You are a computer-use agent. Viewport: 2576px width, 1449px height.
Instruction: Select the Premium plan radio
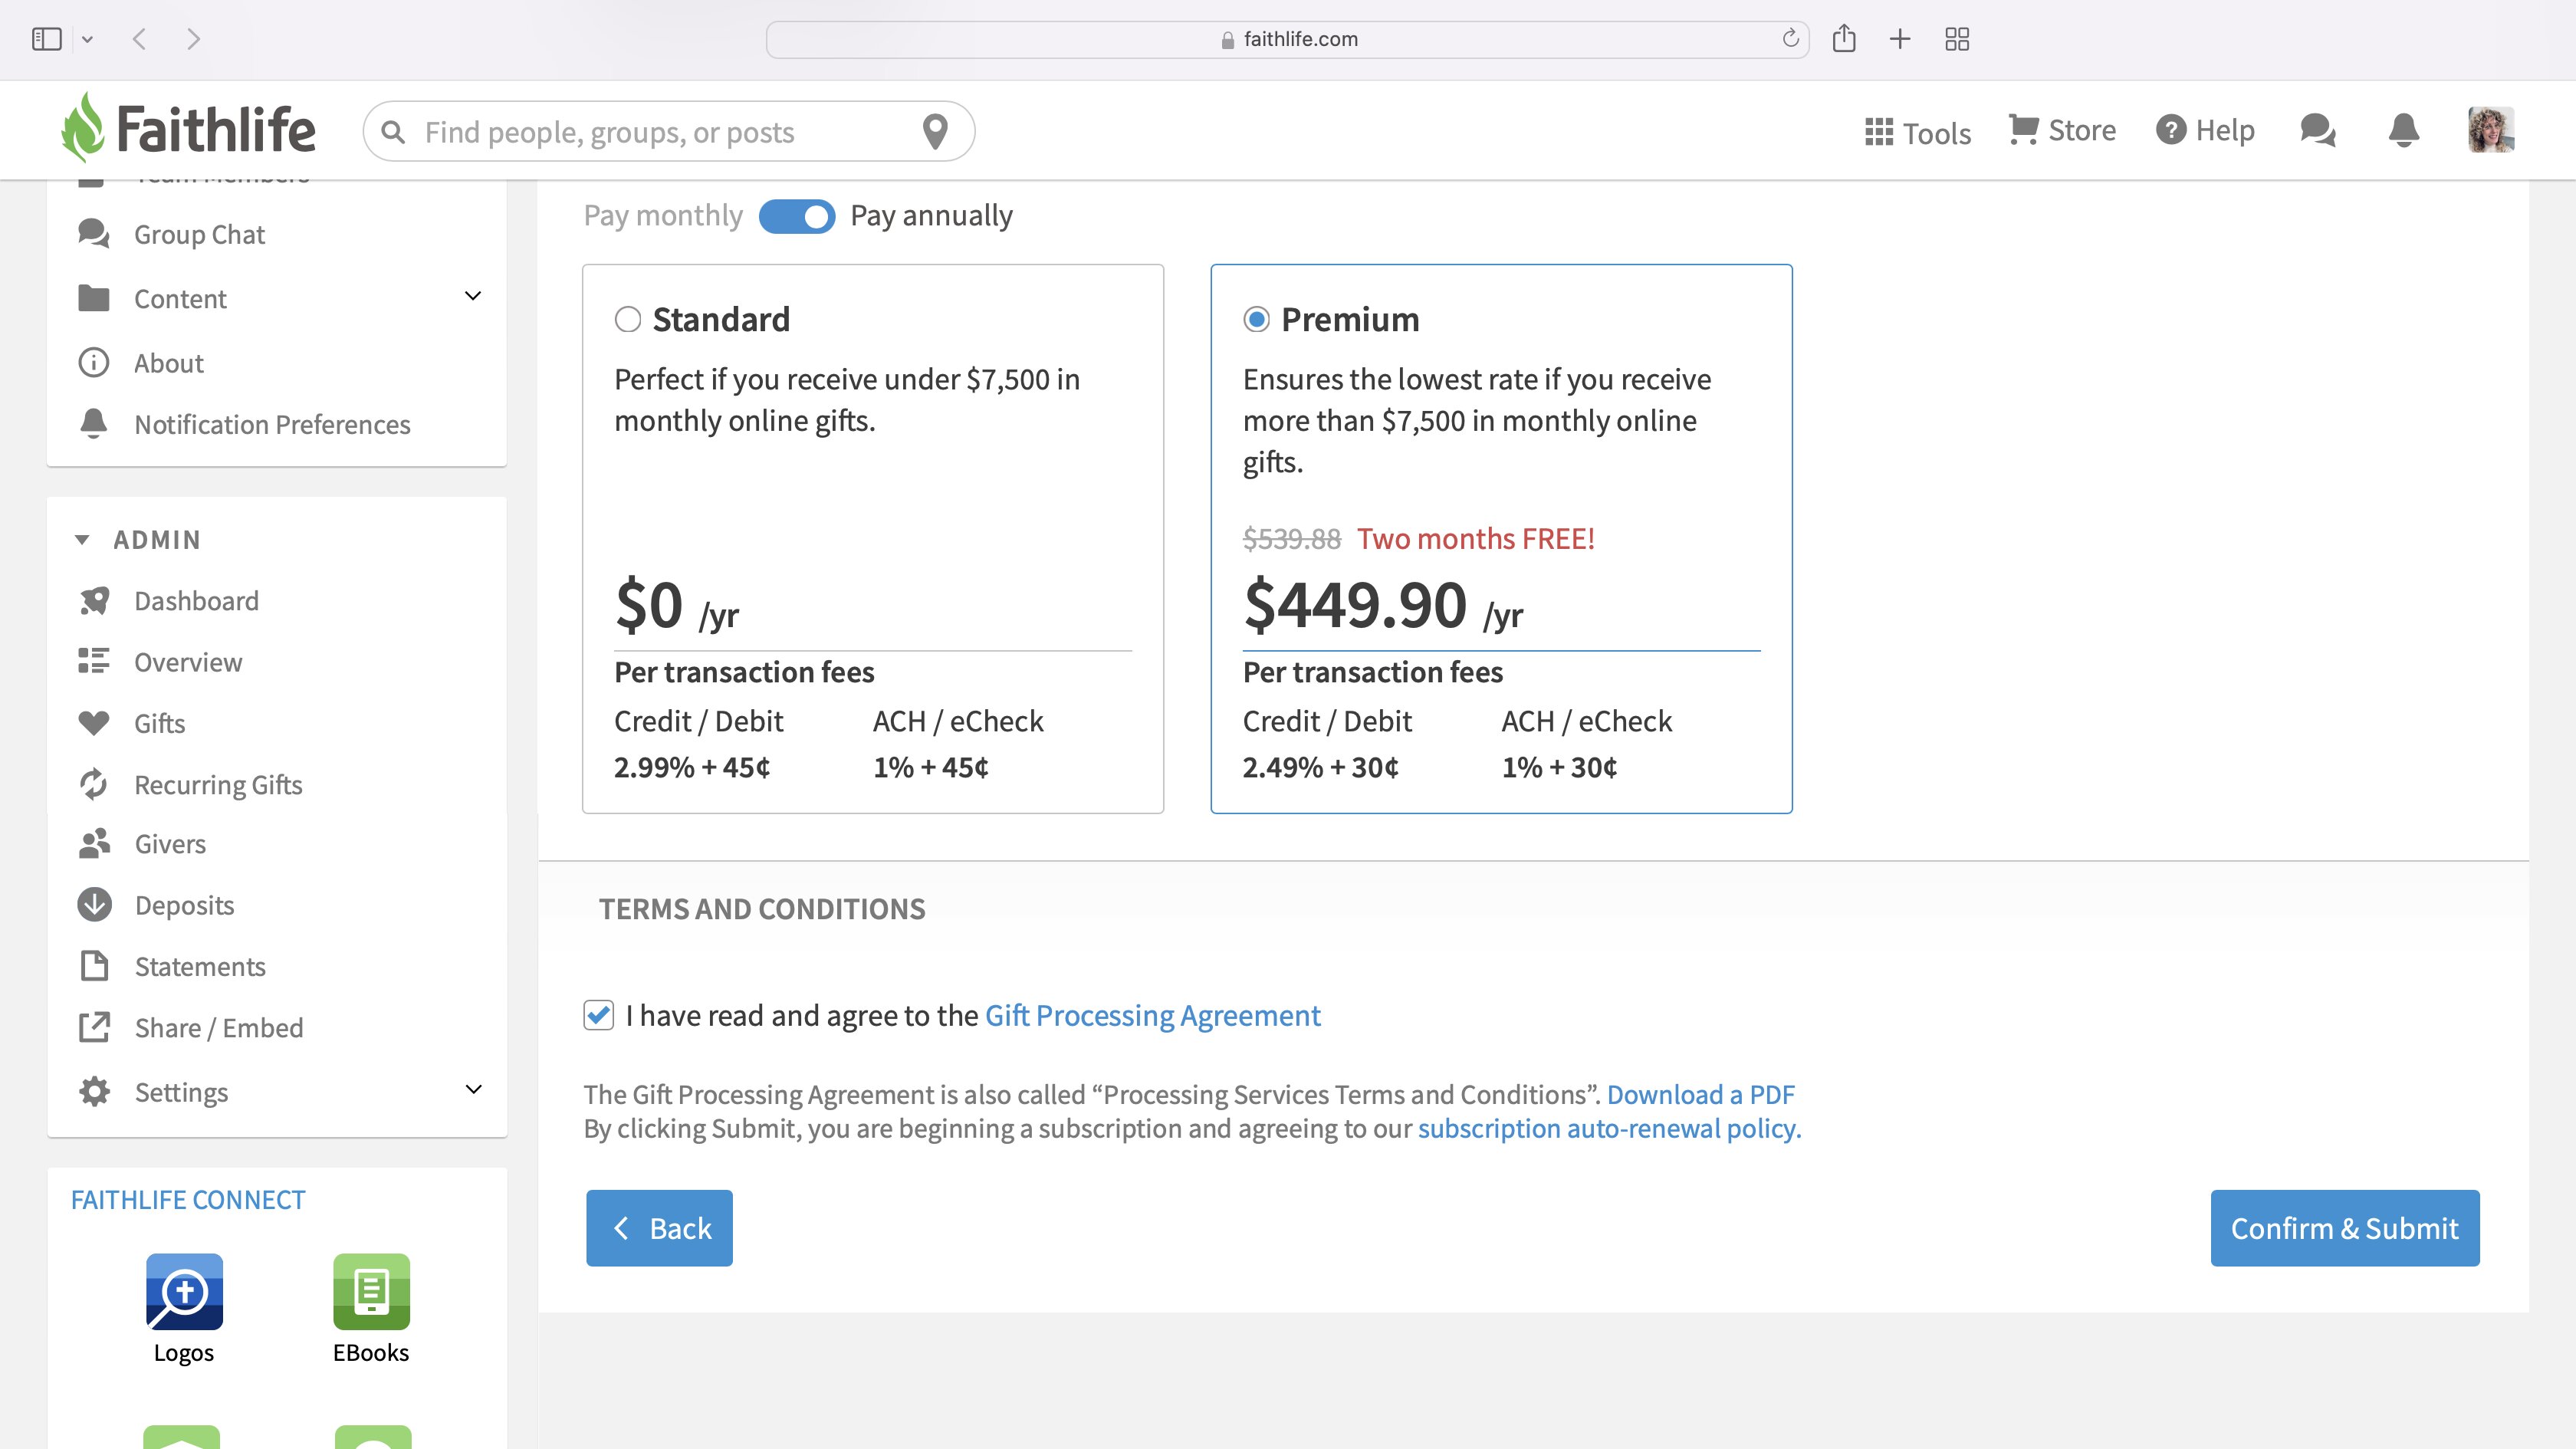point(1256,319)
